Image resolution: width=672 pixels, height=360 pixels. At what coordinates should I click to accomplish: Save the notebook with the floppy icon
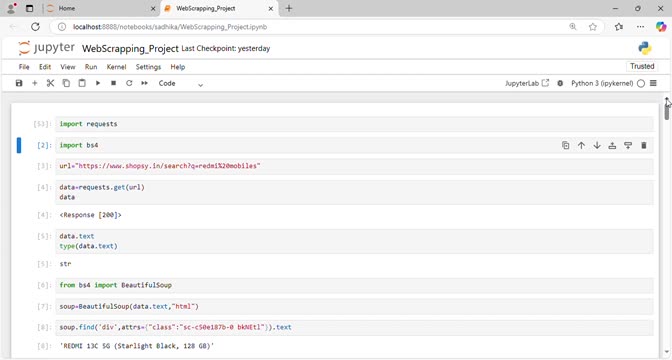point(19,83)
